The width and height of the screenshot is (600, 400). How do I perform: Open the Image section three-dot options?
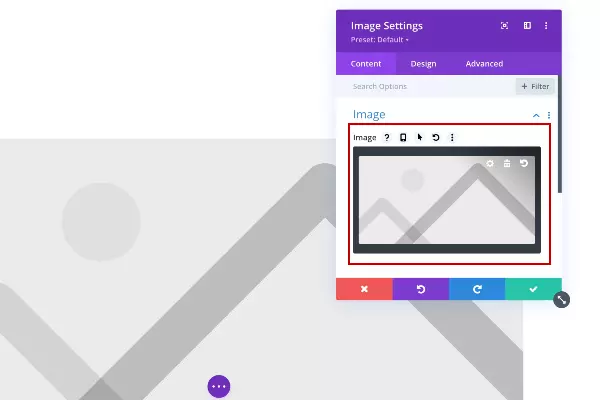click(x=549, y=115)
